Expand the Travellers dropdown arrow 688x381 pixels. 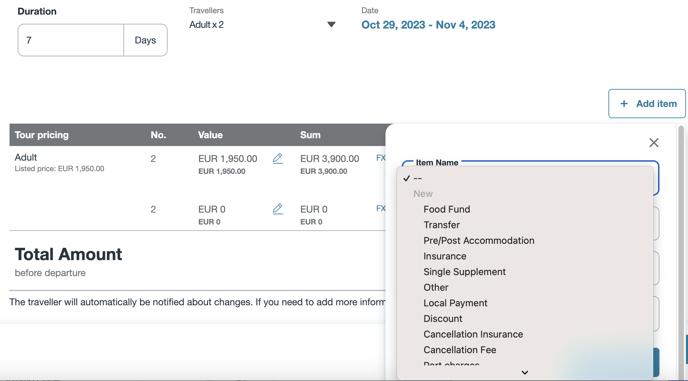[x=331, y=25]
